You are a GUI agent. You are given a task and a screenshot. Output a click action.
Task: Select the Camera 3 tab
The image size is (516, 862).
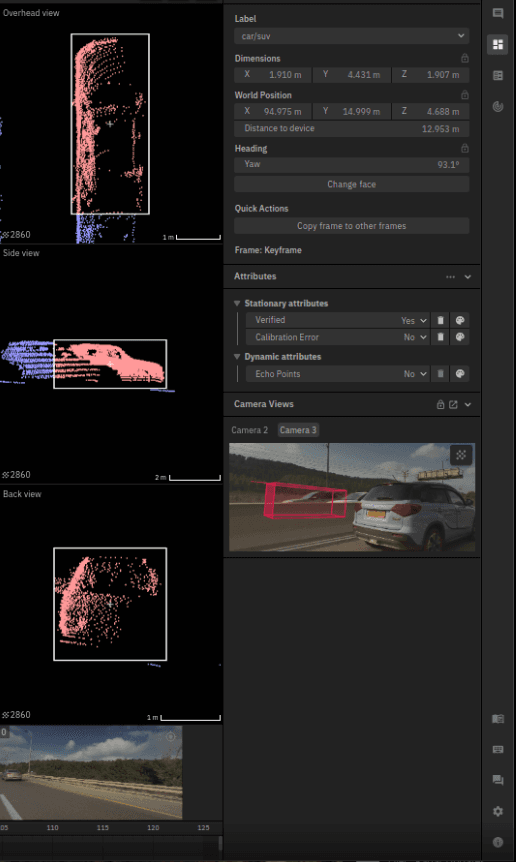coord(298,430)
